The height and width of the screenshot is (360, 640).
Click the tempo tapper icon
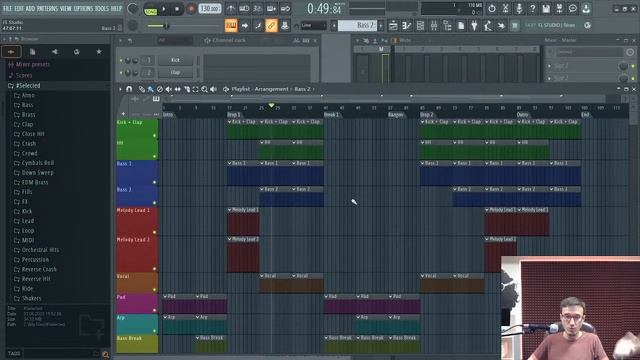point(488,26)
